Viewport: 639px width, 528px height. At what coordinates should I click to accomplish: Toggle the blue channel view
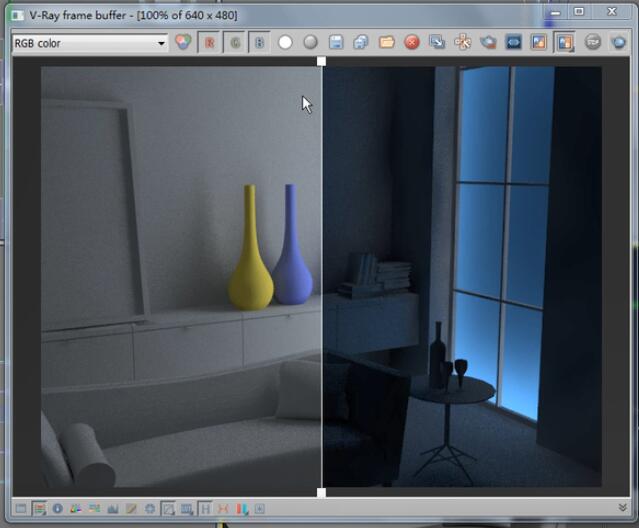[x=259, y=43]
